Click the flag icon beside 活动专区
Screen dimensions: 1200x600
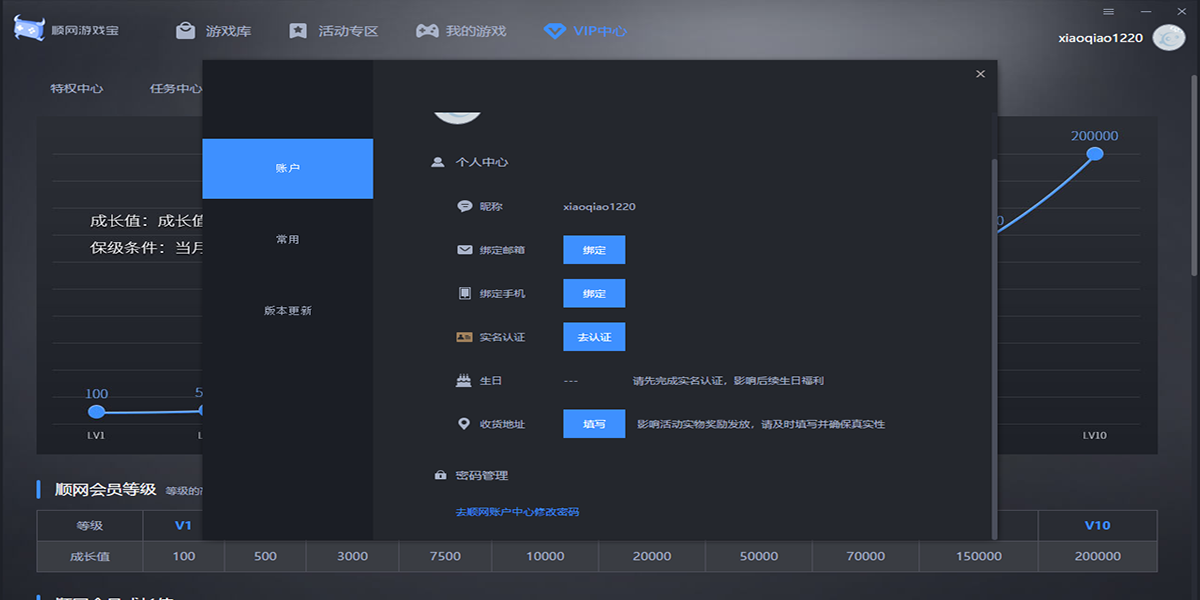(x=297, y=30)
